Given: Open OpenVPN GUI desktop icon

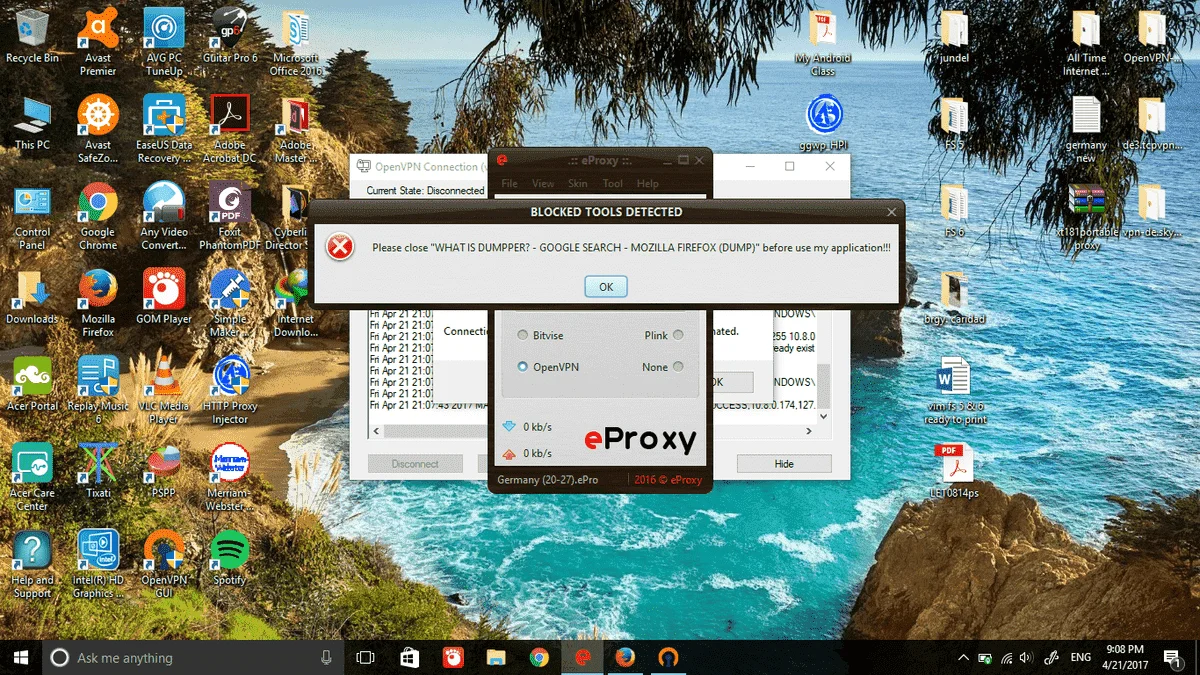Looking at the screenshot, I should pos(164,564).
